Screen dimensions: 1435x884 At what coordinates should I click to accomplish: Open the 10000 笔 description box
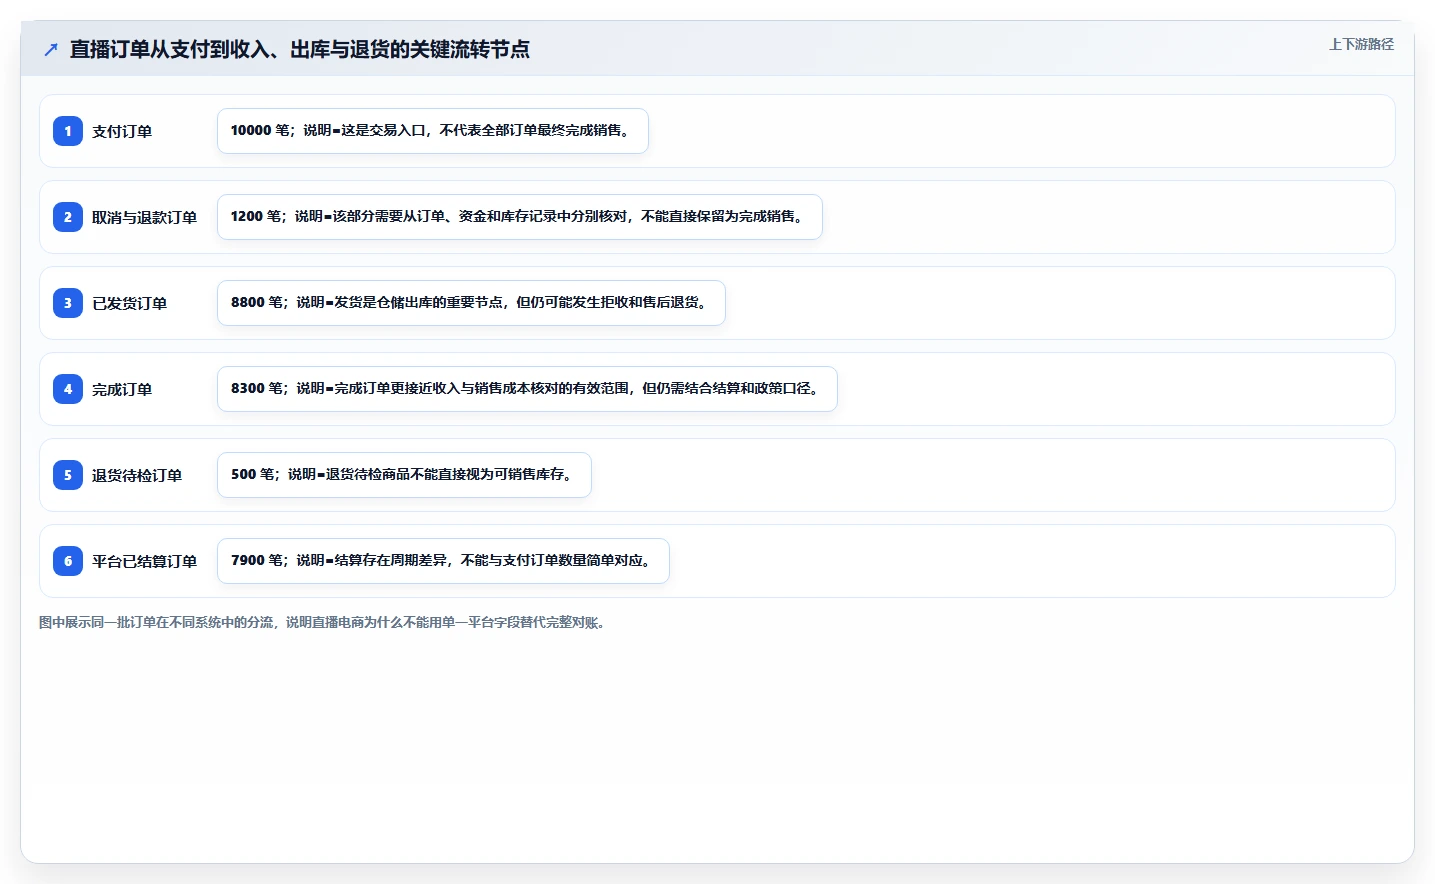(x=433, y=131)
